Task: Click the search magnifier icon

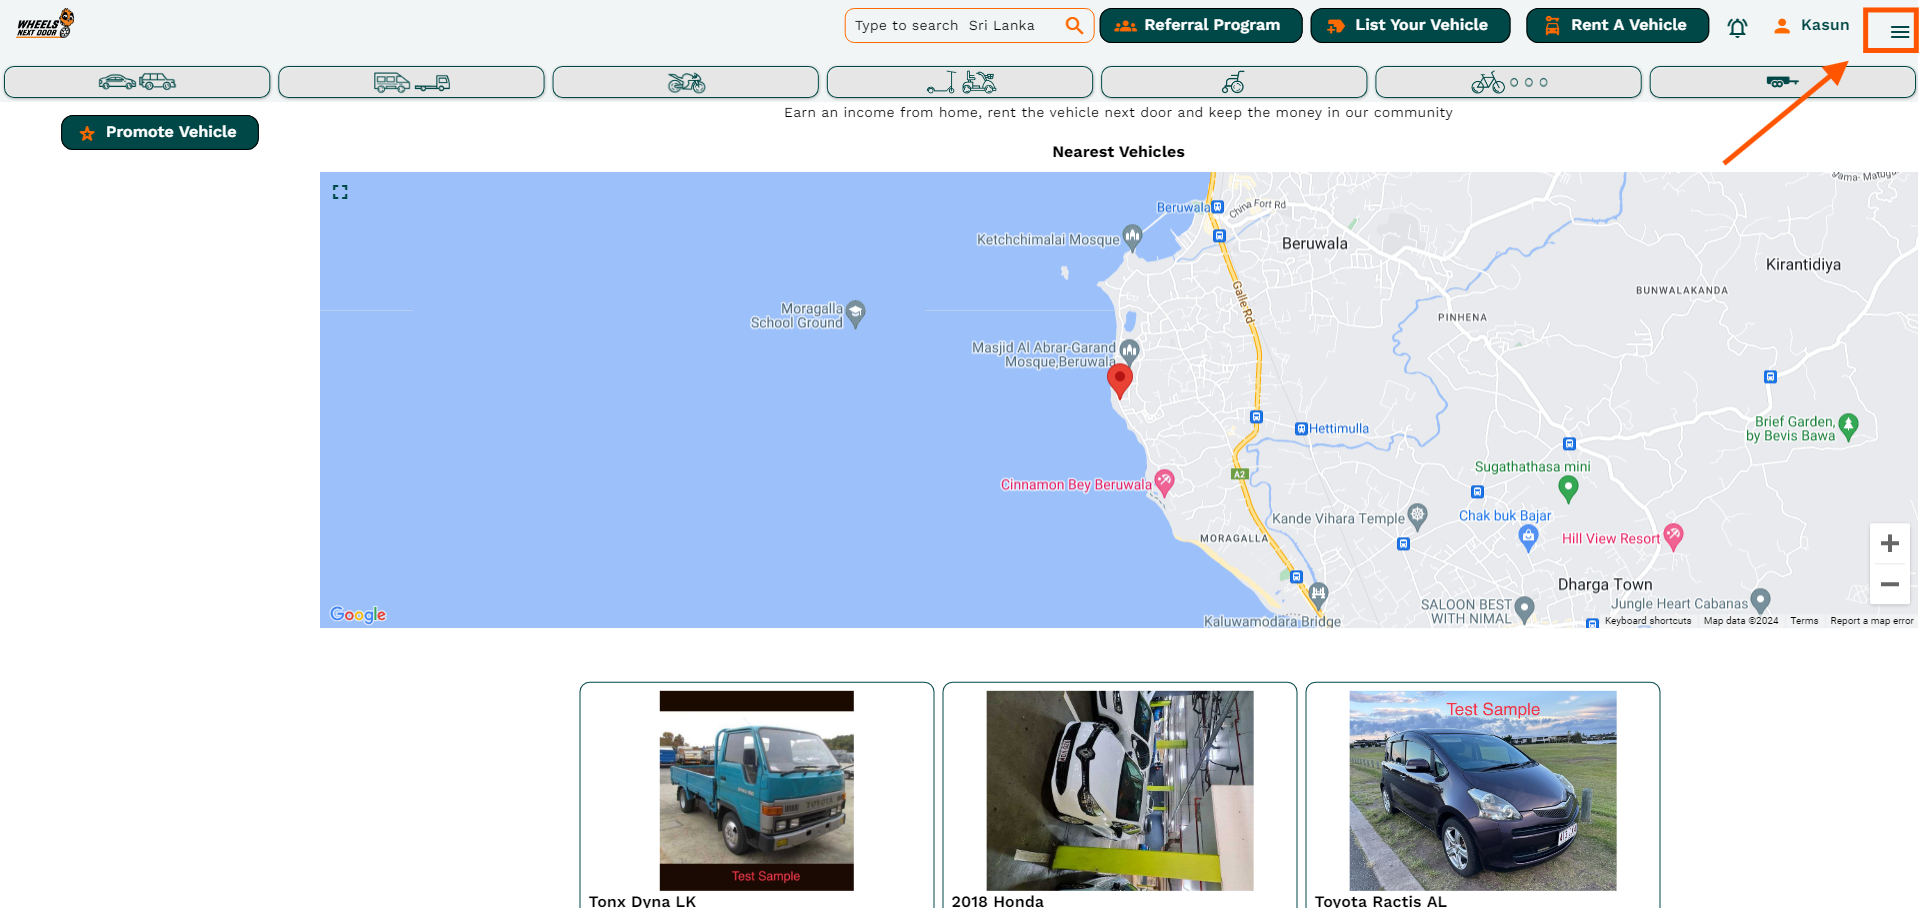Action: click(1074, 26)
